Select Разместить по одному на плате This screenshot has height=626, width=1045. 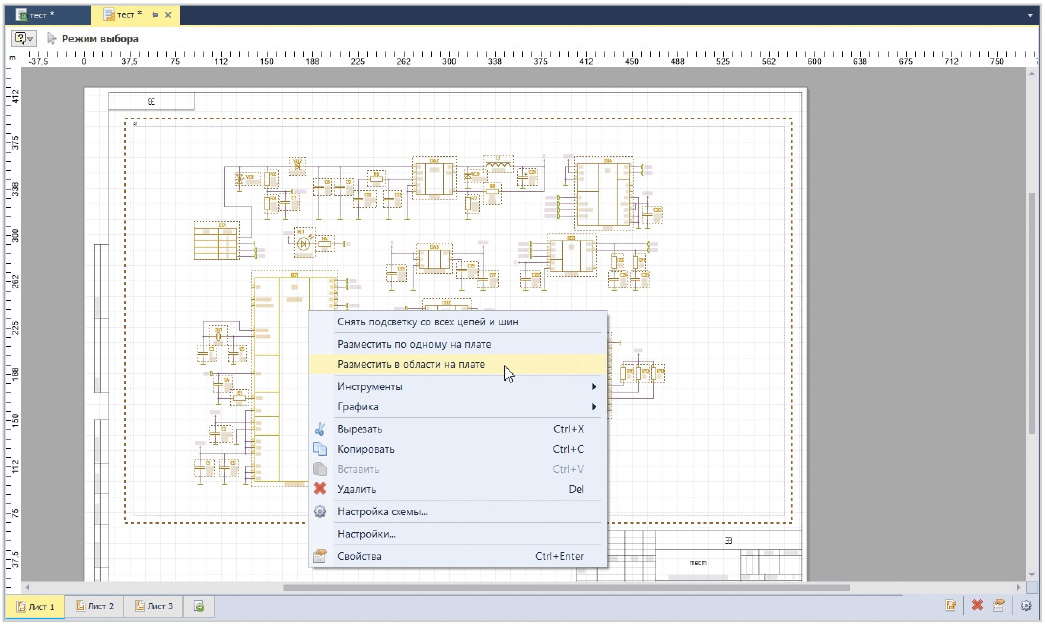click(414, 344)
